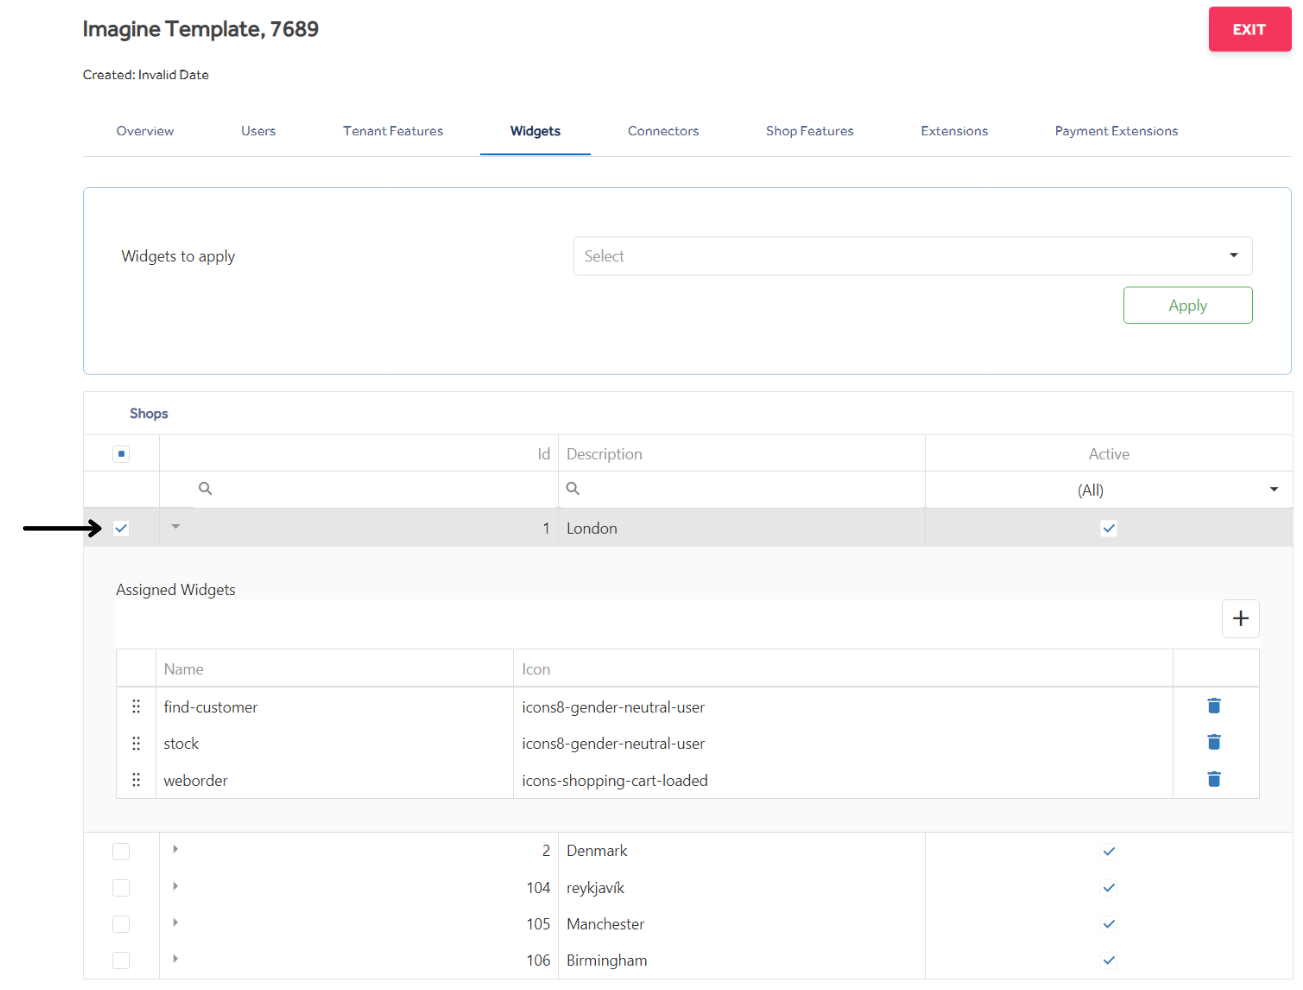The image size is (1303, 990).
Task: Select the London description cell
Action: pos(742,528)
